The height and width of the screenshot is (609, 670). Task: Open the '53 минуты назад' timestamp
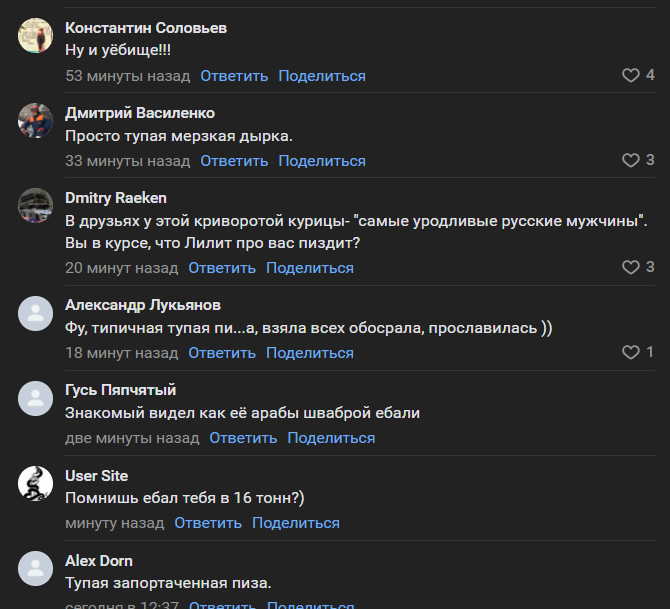click(127, 76)
